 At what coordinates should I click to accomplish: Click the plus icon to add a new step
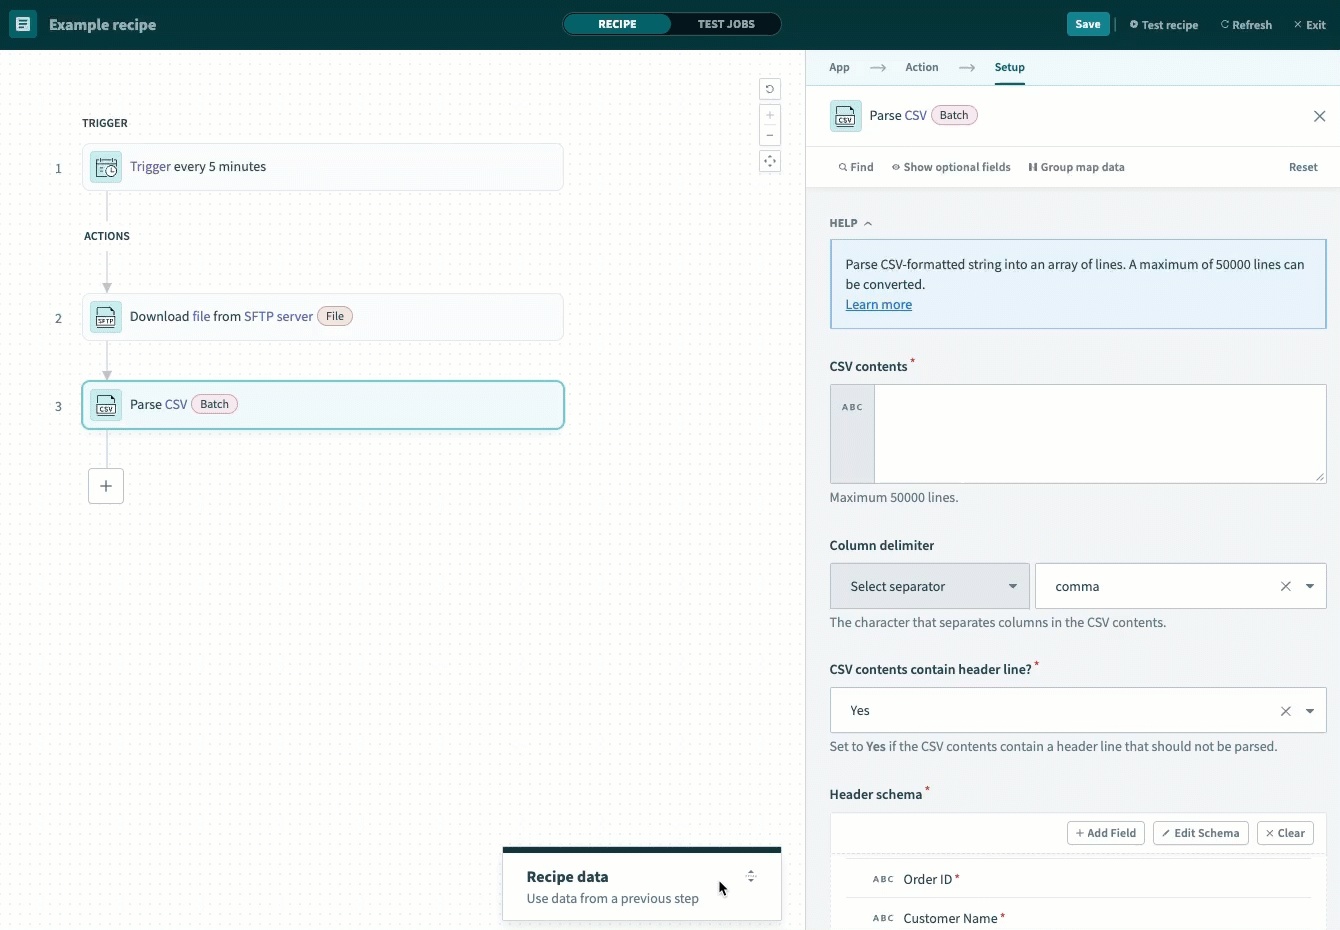[106, 486]
